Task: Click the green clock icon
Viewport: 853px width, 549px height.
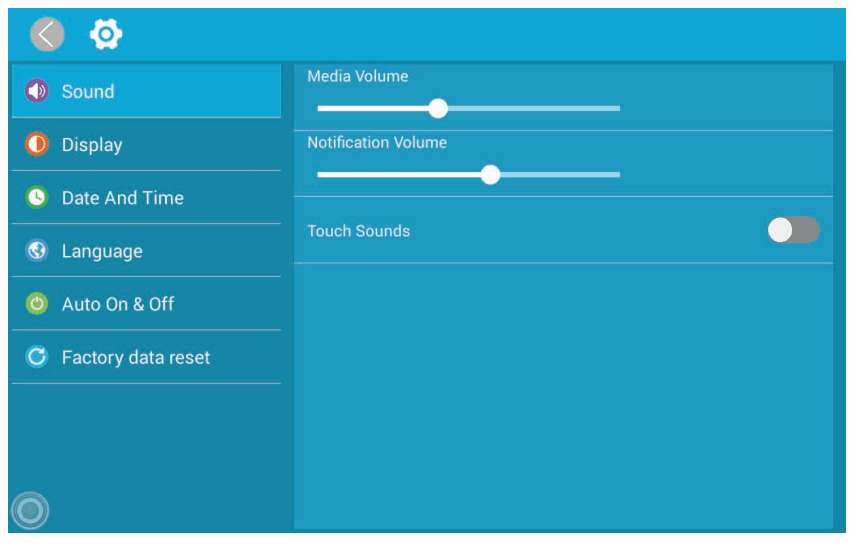Action: 37,197
